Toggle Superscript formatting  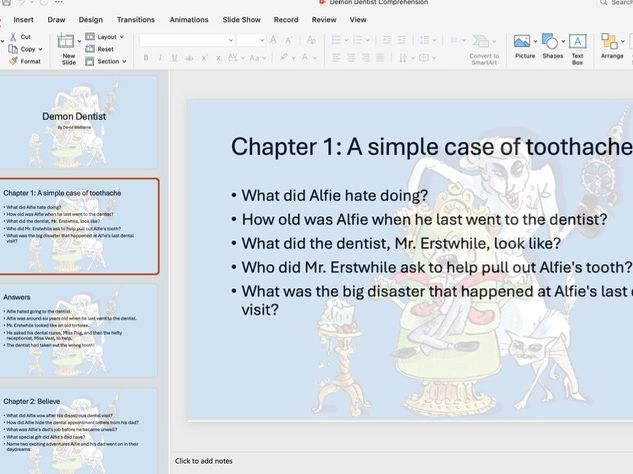(x=205, y=58)
